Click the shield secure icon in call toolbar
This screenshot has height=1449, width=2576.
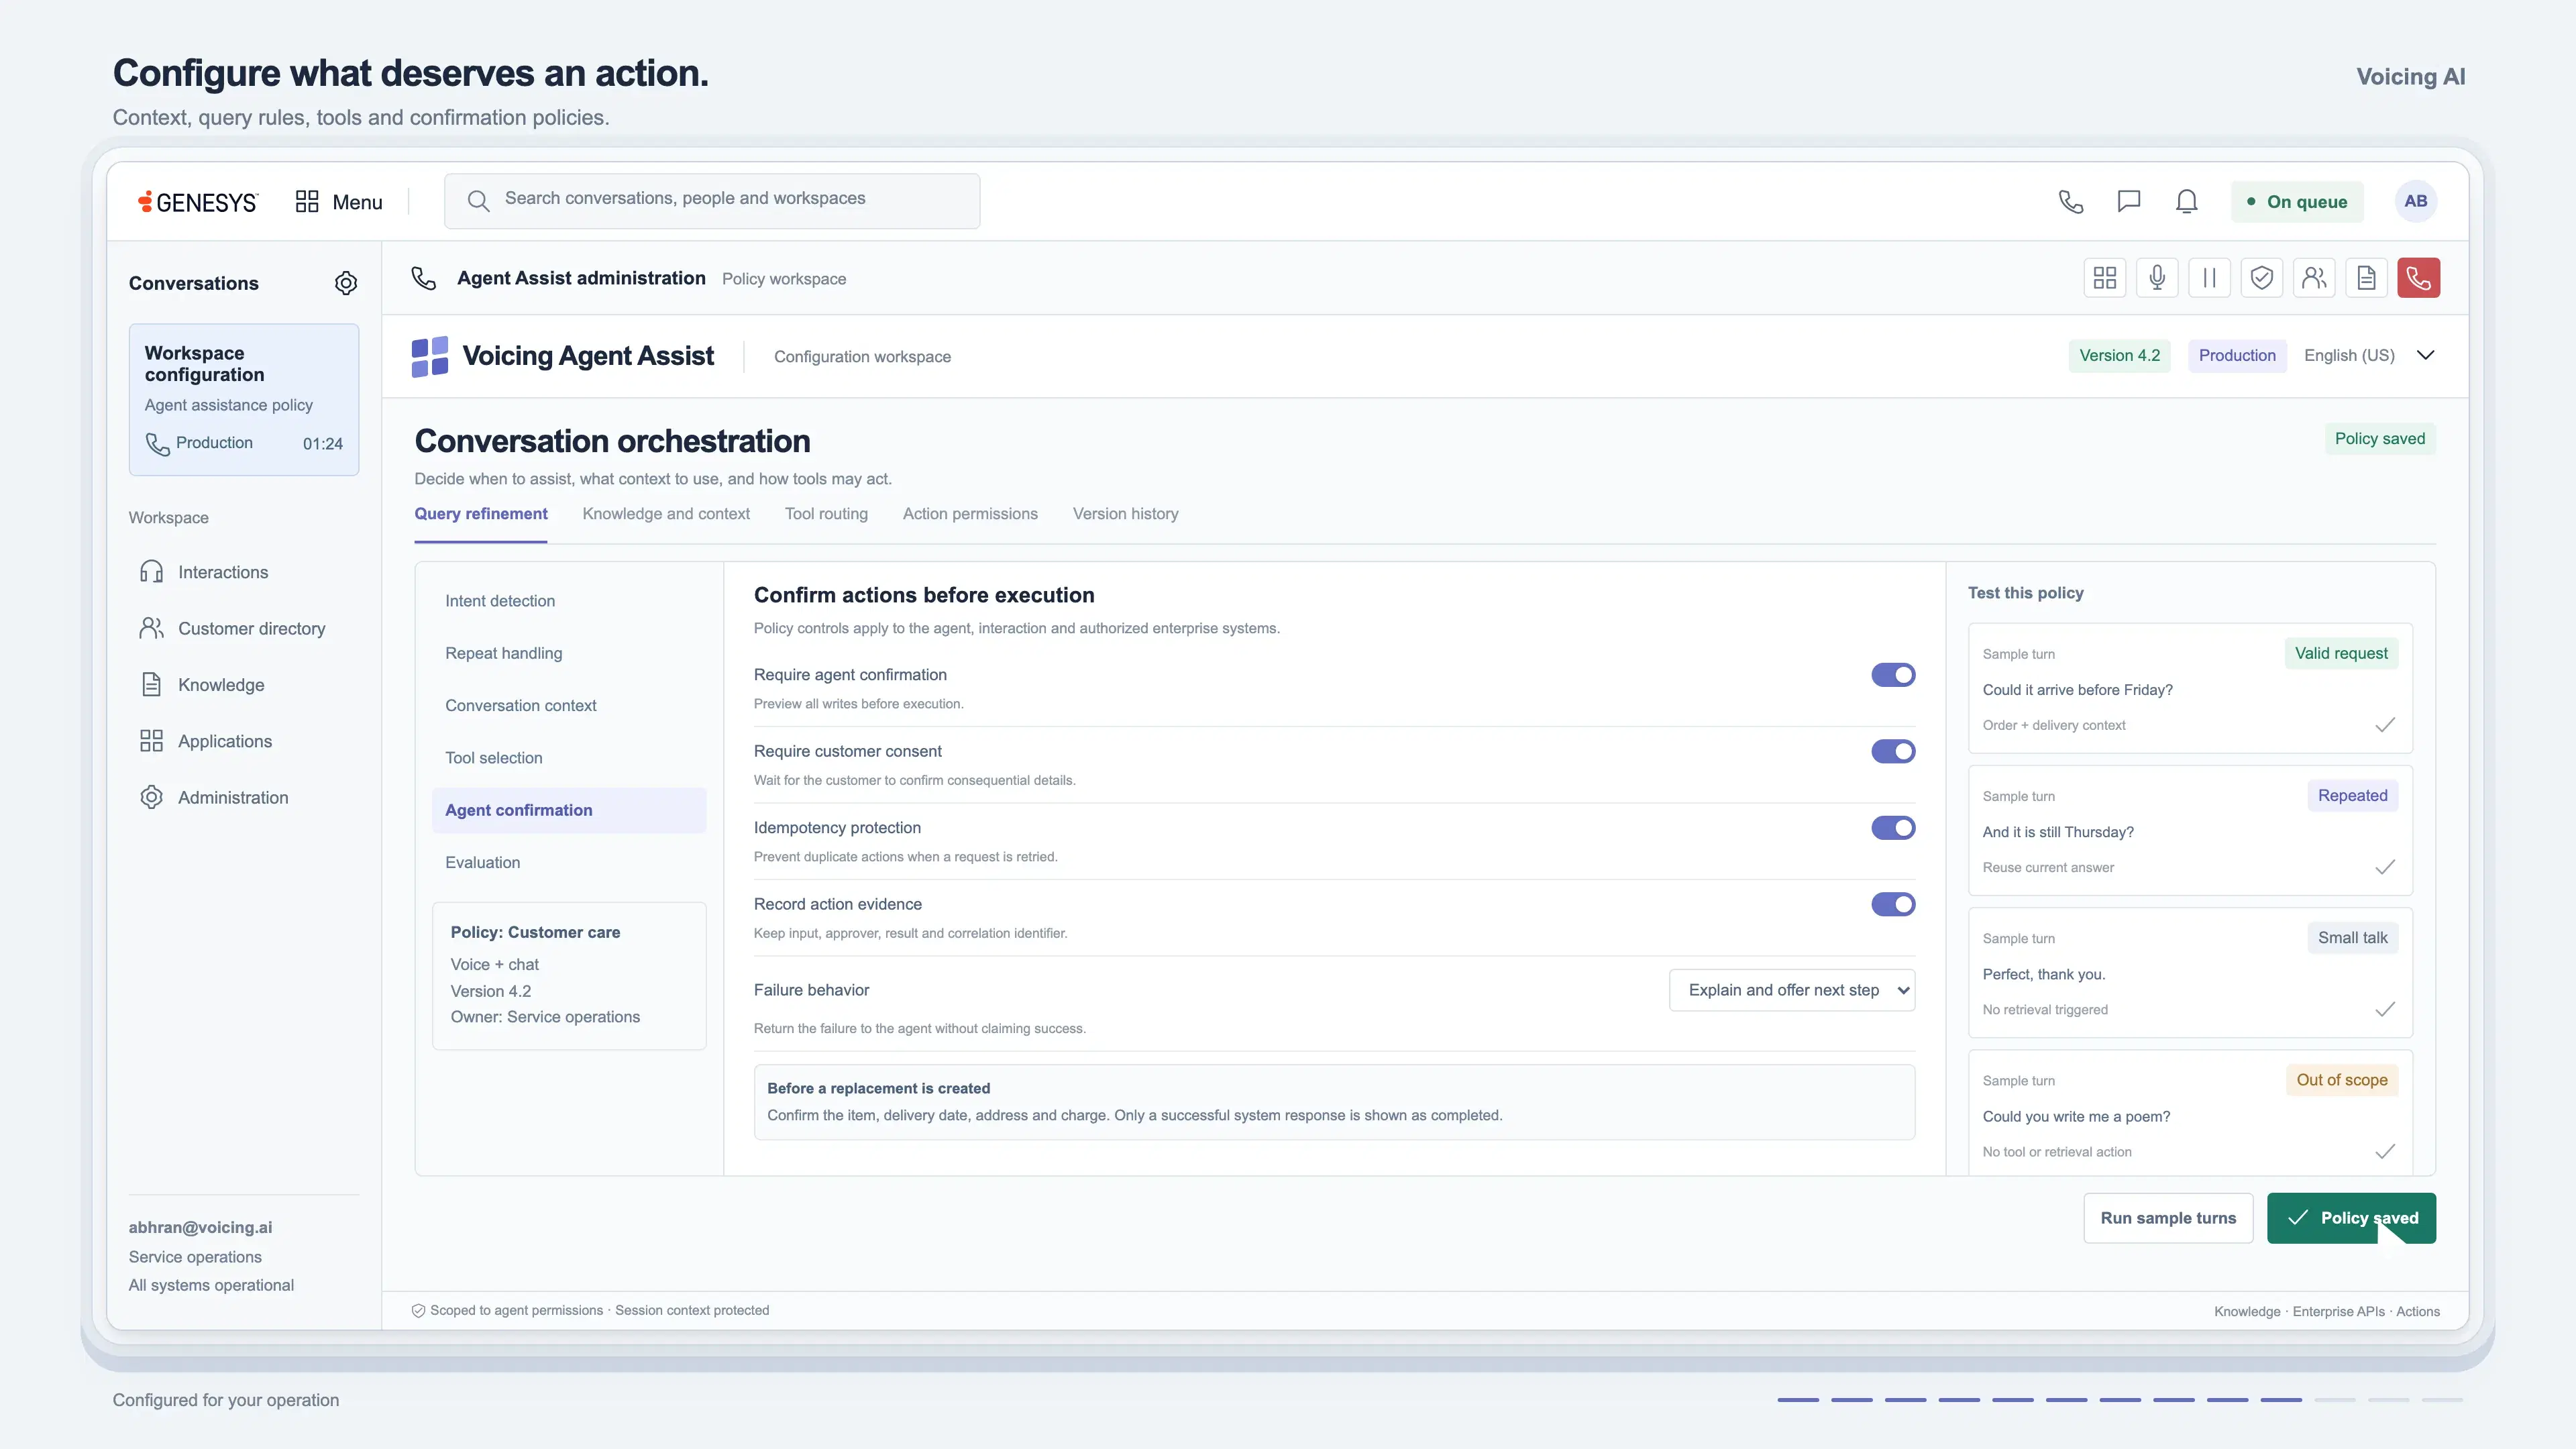[2262, 278]
